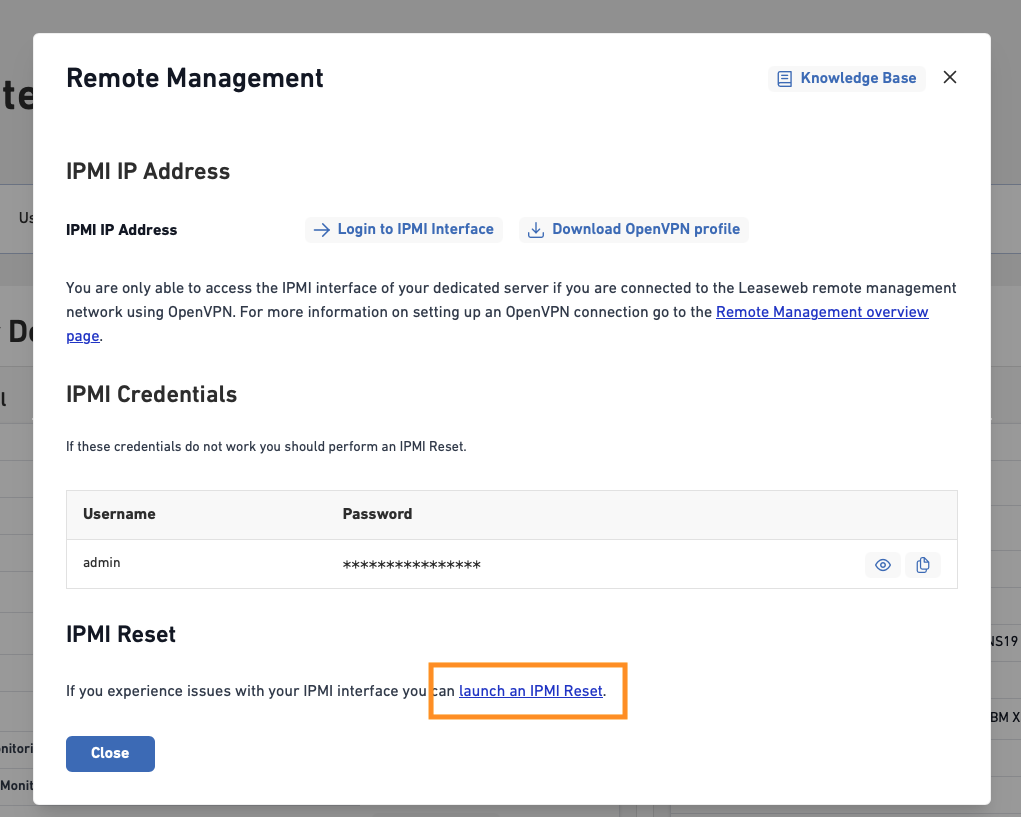This screenshot has height=817, width=1021.
Task: Open the Remote Management overview page link
Action: (822, 312)
